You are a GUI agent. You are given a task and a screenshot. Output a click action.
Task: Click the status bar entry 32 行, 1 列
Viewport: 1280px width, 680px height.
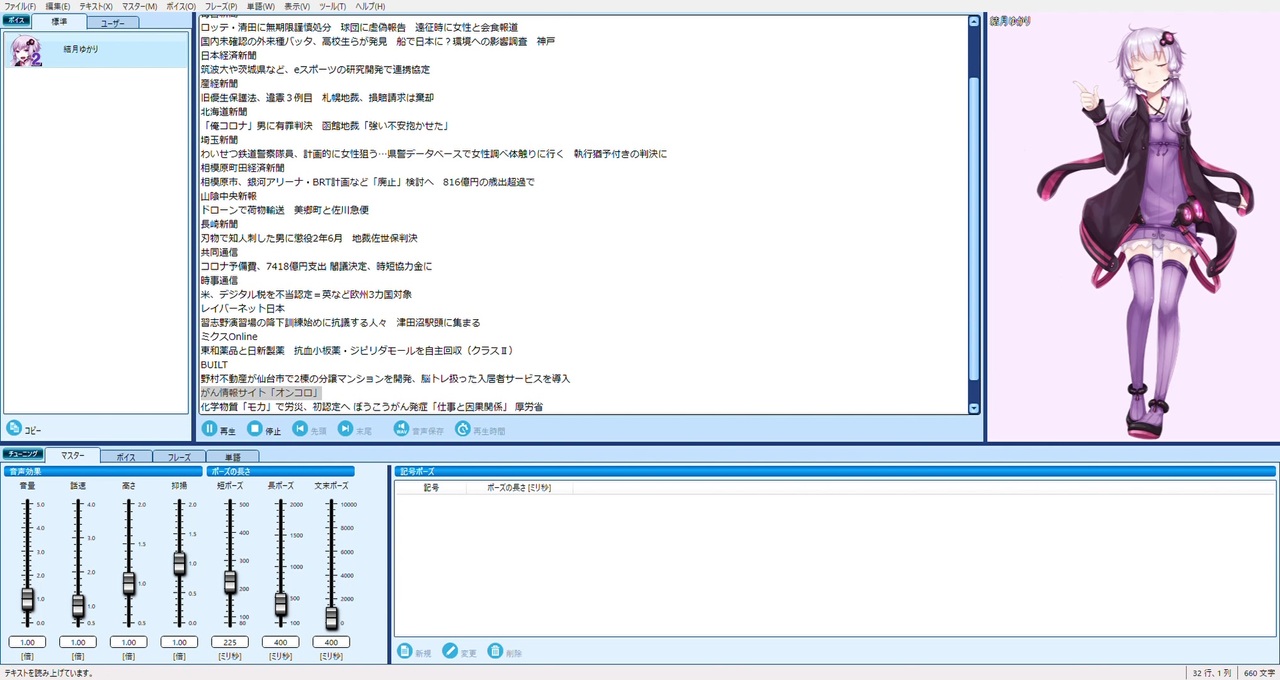pos(1211,673)
